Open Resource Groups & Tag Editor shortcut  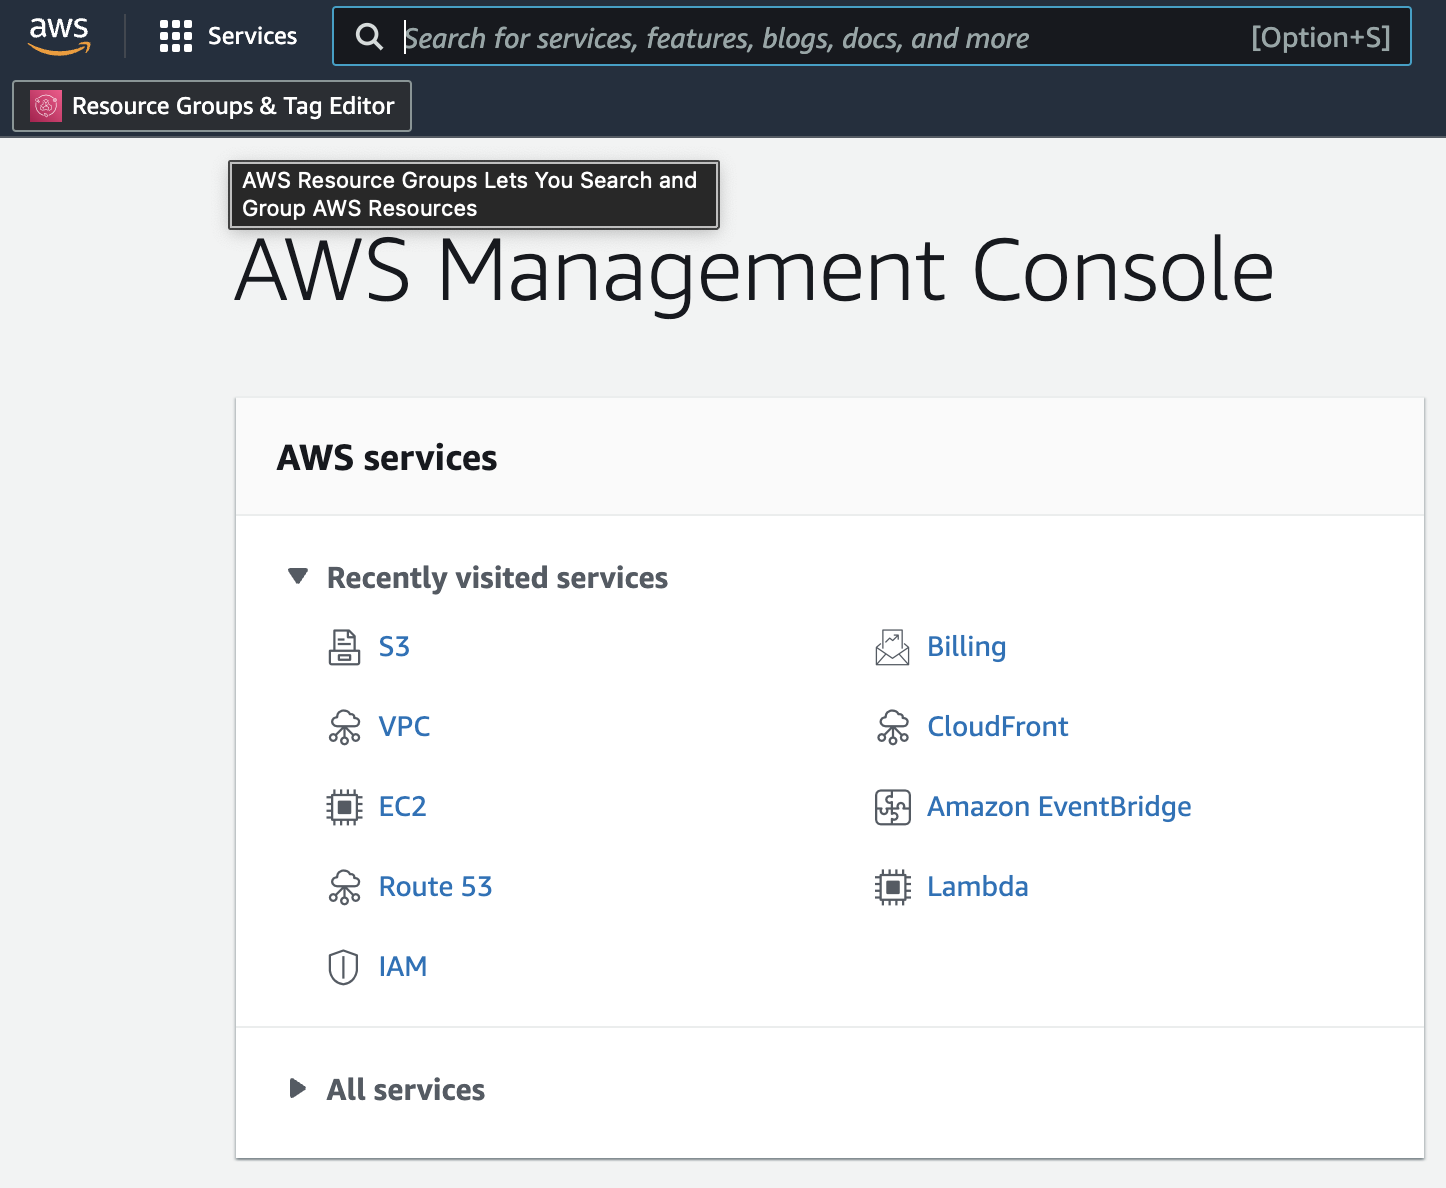(x=212, y=106)
